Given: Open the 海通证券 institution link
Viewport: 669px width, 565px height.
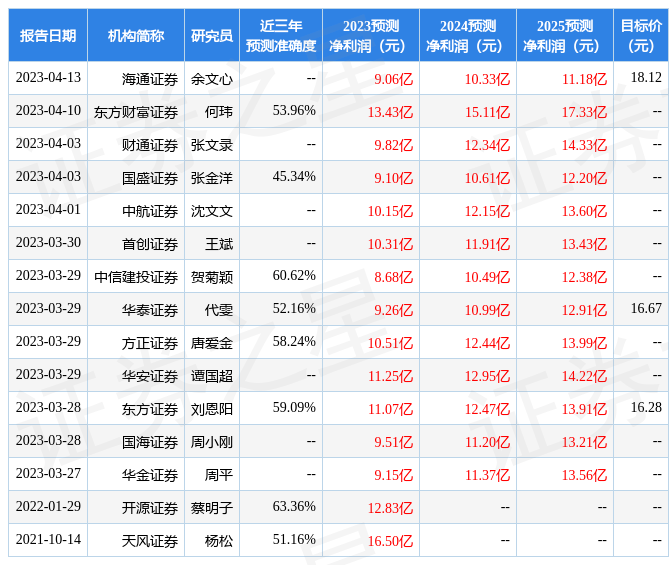Looking at the screenshot, I should click(150, 78).
